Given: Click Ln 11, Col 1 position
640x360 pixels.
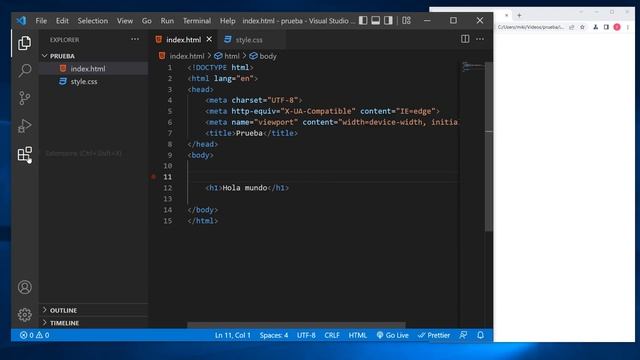Looking at the screenshot, I should (233, 335).
